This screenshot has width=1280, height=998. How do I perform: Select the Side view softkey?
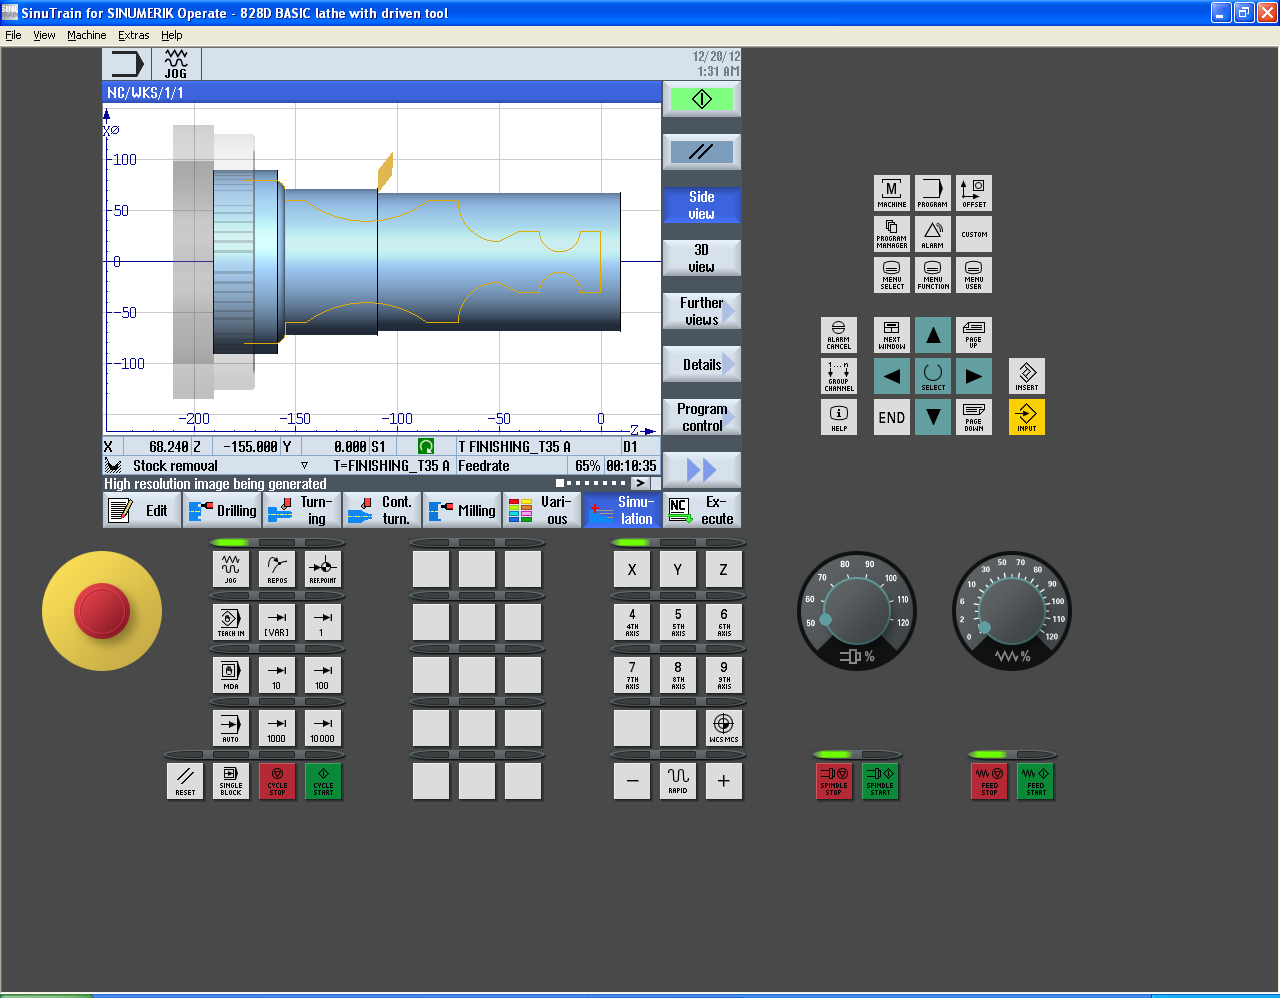coord(702,205)
